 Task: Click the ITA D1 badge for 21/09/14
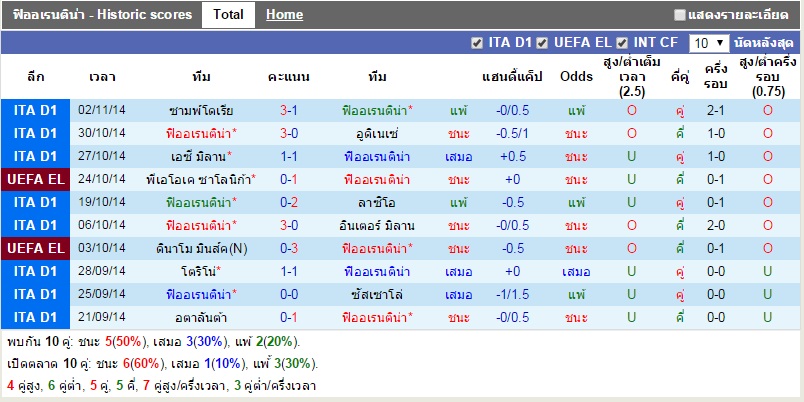36,317
